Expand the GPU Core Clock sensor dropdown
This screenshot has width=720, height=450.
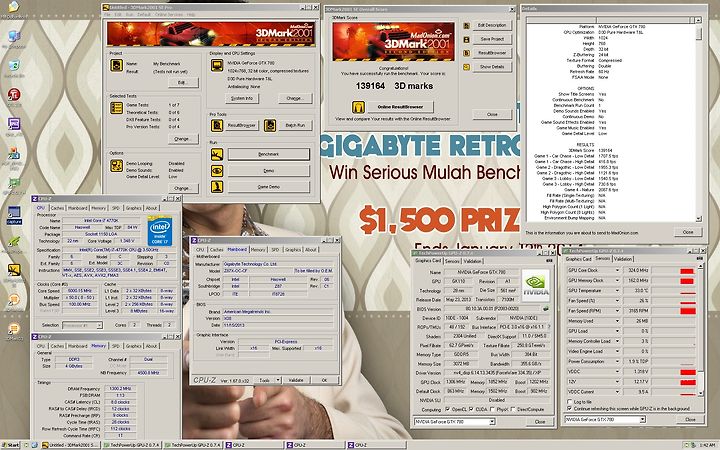[617, 270]
